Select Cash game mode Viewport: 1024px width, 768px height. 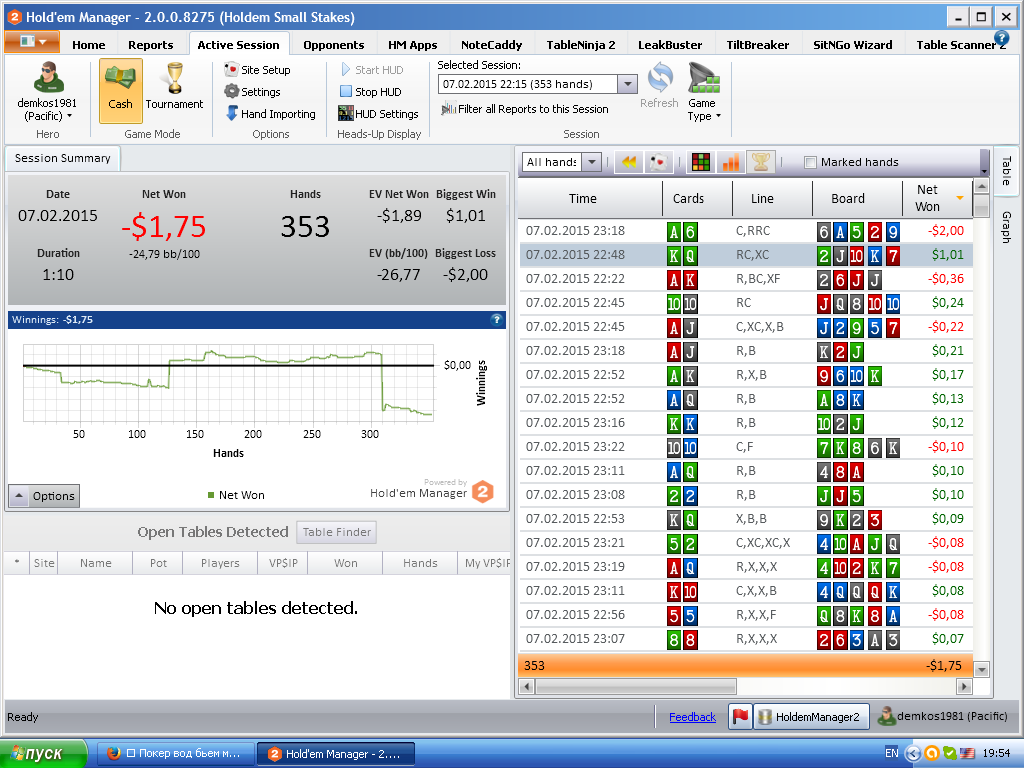click(x=120, y=91)
